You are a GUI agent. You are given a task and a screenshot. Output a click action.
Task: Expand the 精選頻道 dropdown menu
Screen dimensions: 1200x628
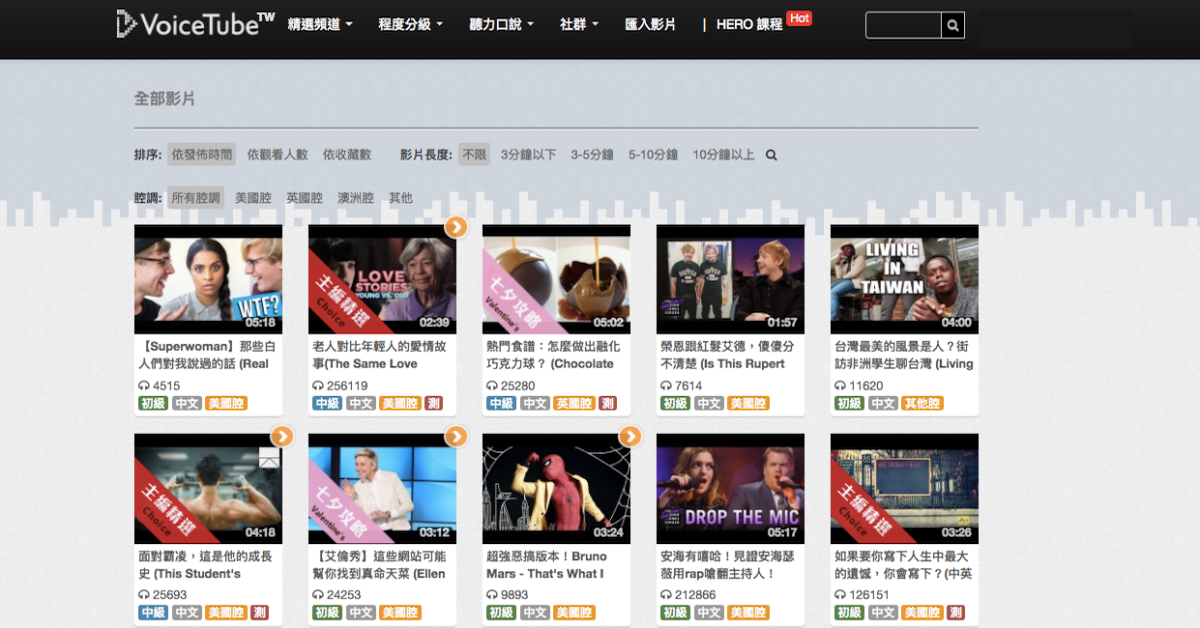[320, 25]
